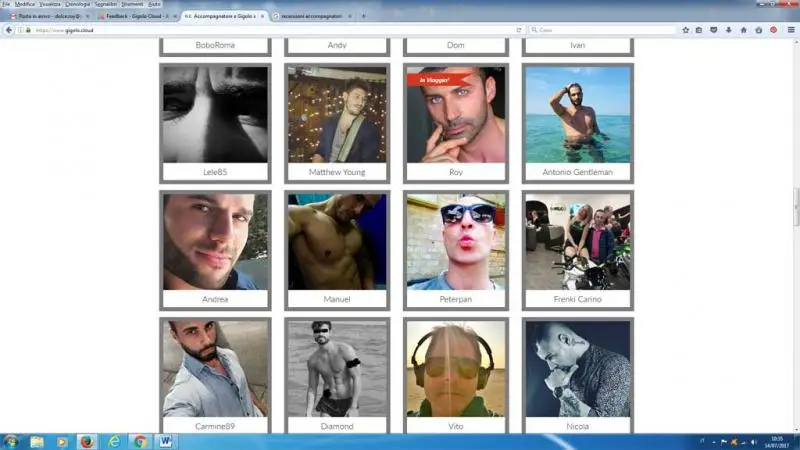Open a new tab with plus button
The height and width of the screenshot is (450, 800).
tap(363, 16)
